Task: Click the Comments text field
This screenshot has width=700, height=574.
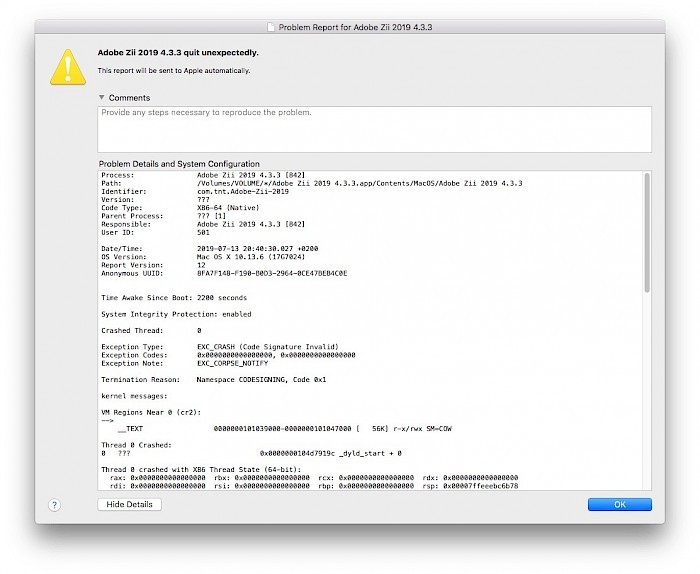Action: click(x=374, y=129)
